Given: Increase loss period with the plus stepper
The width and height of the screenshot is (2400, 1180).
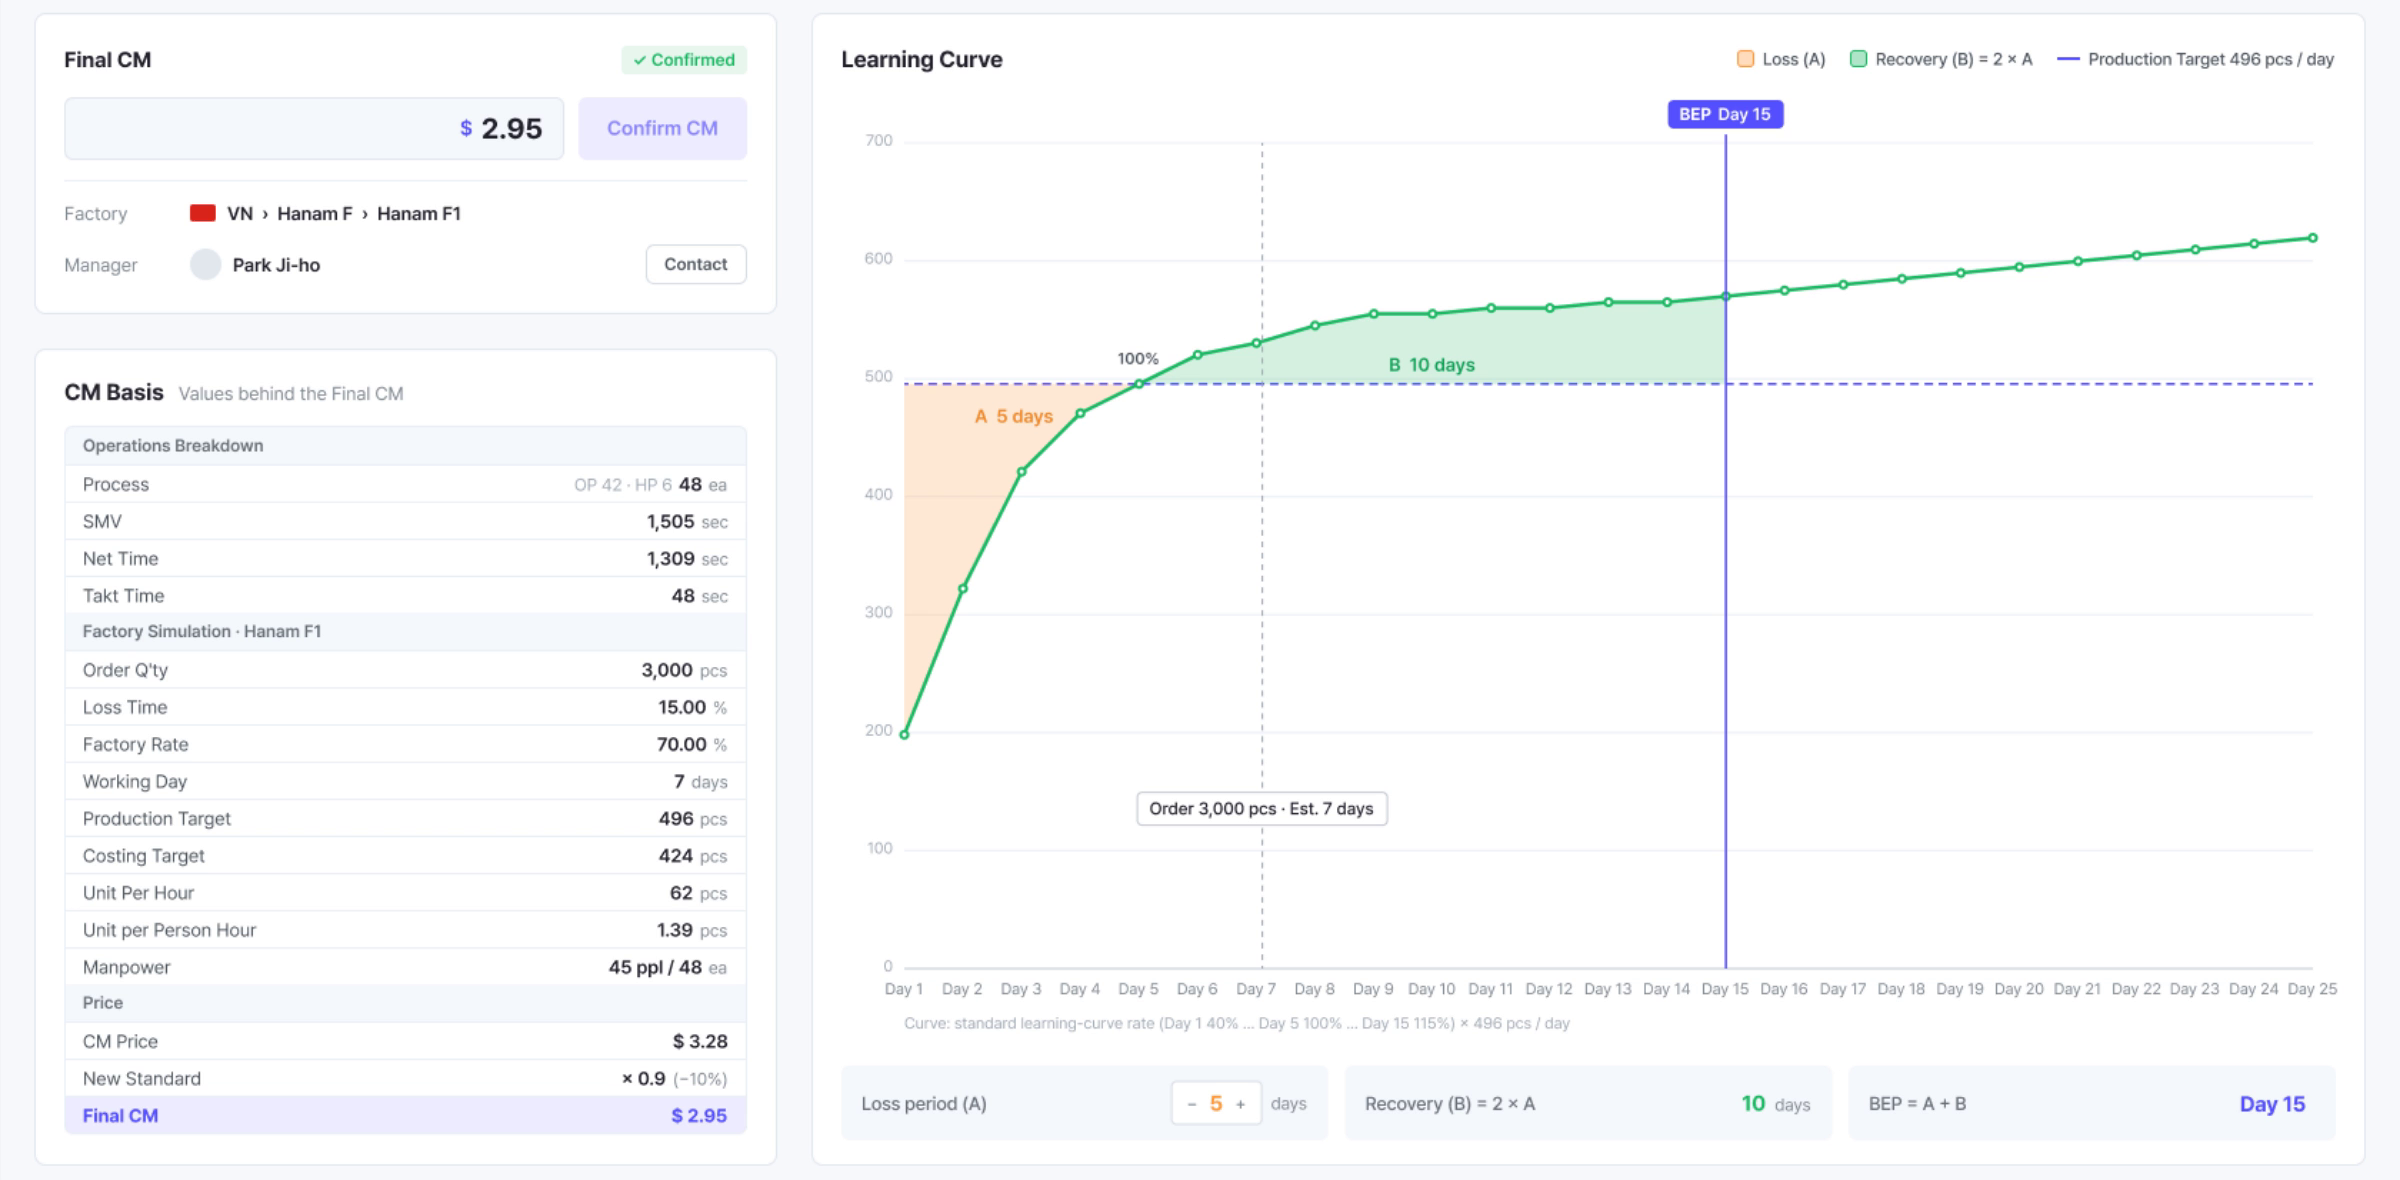Looking at the screenshot, I should [x=1240, y=1104].
